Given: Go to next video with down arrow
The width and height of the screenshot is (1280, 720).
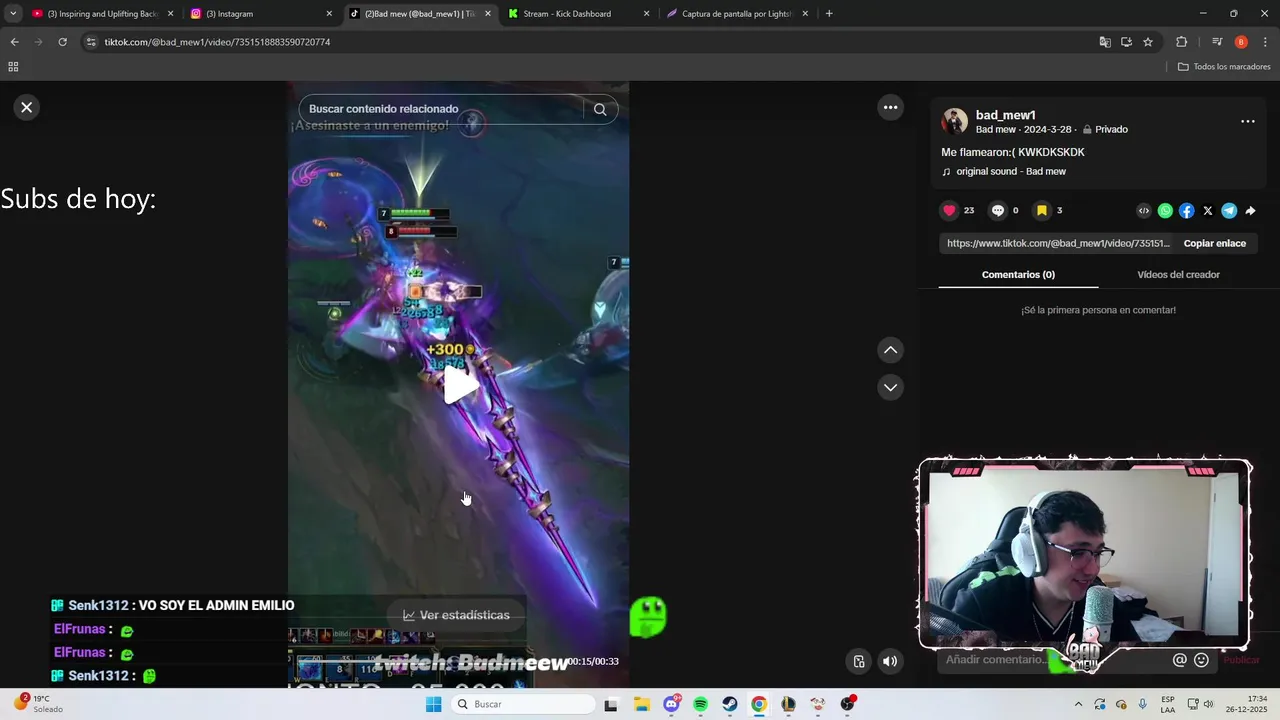Looking at the screenshot, I should 890,387.
